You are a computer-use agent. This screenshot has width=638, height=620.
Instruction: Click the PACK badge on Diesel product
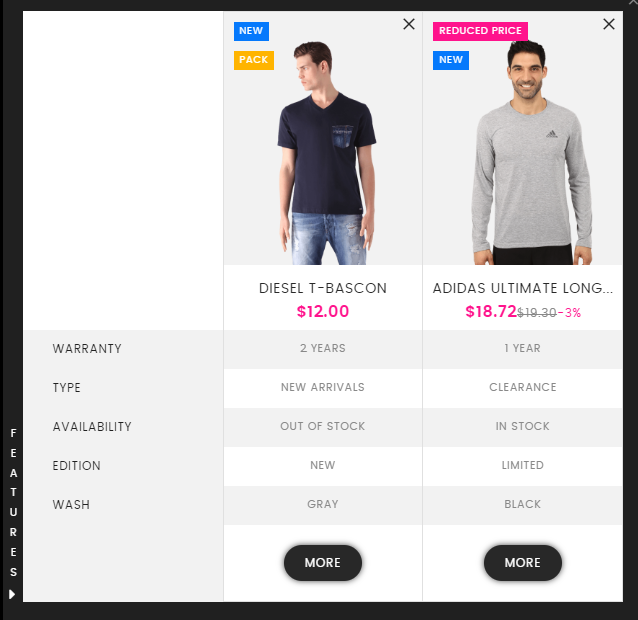point(253,60)
